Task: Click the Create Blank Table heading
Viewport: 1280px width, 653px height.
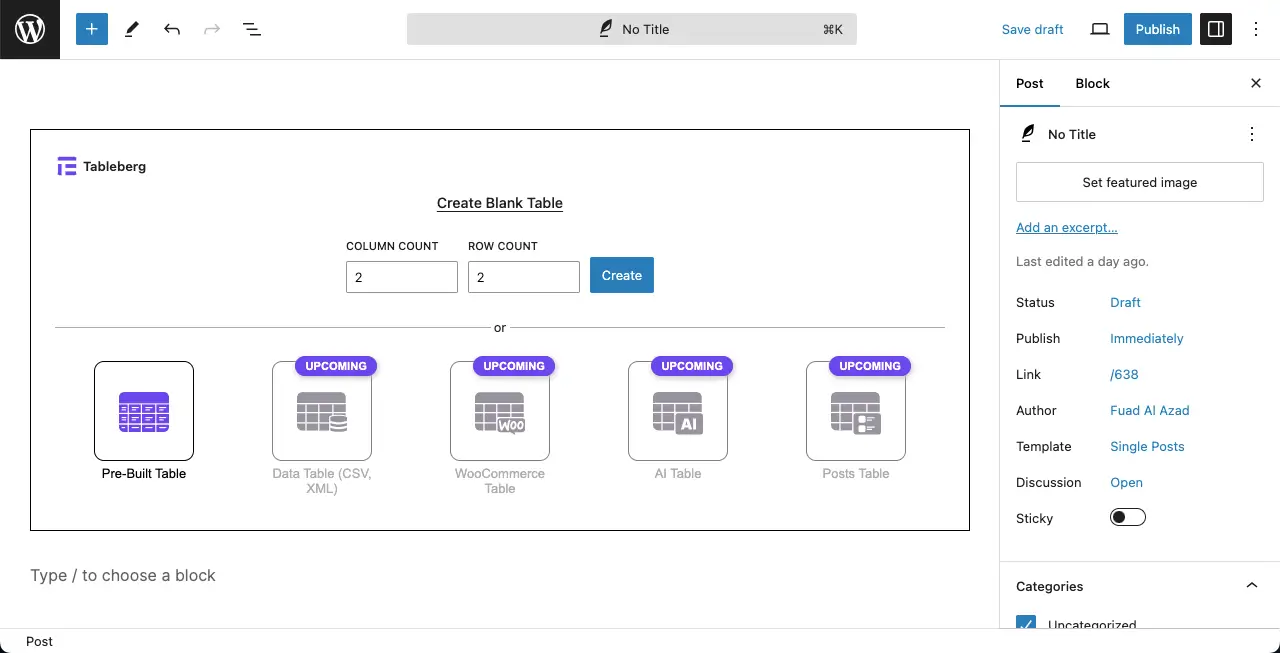Action: coord(500,203)
